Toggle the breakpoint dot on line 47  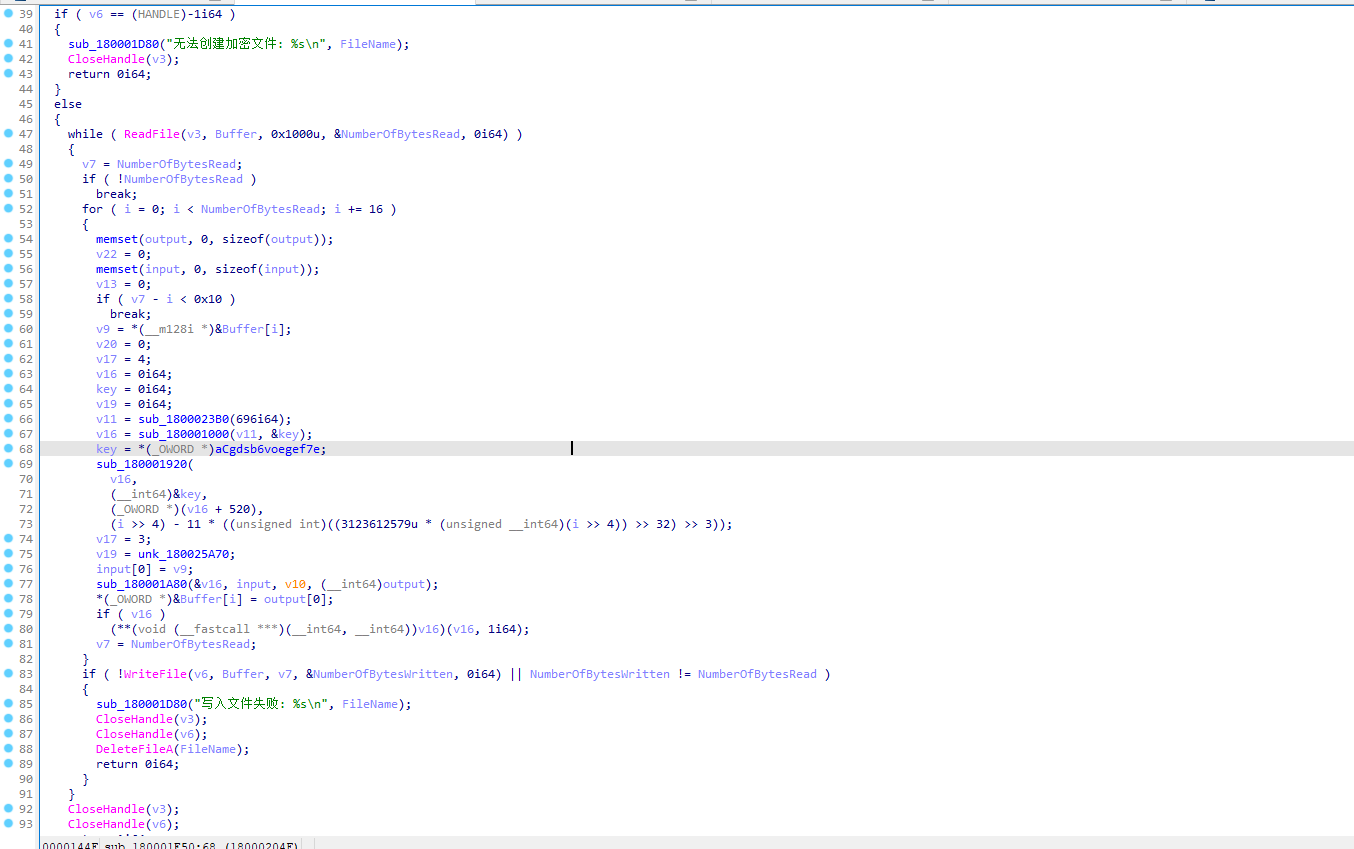8,133
